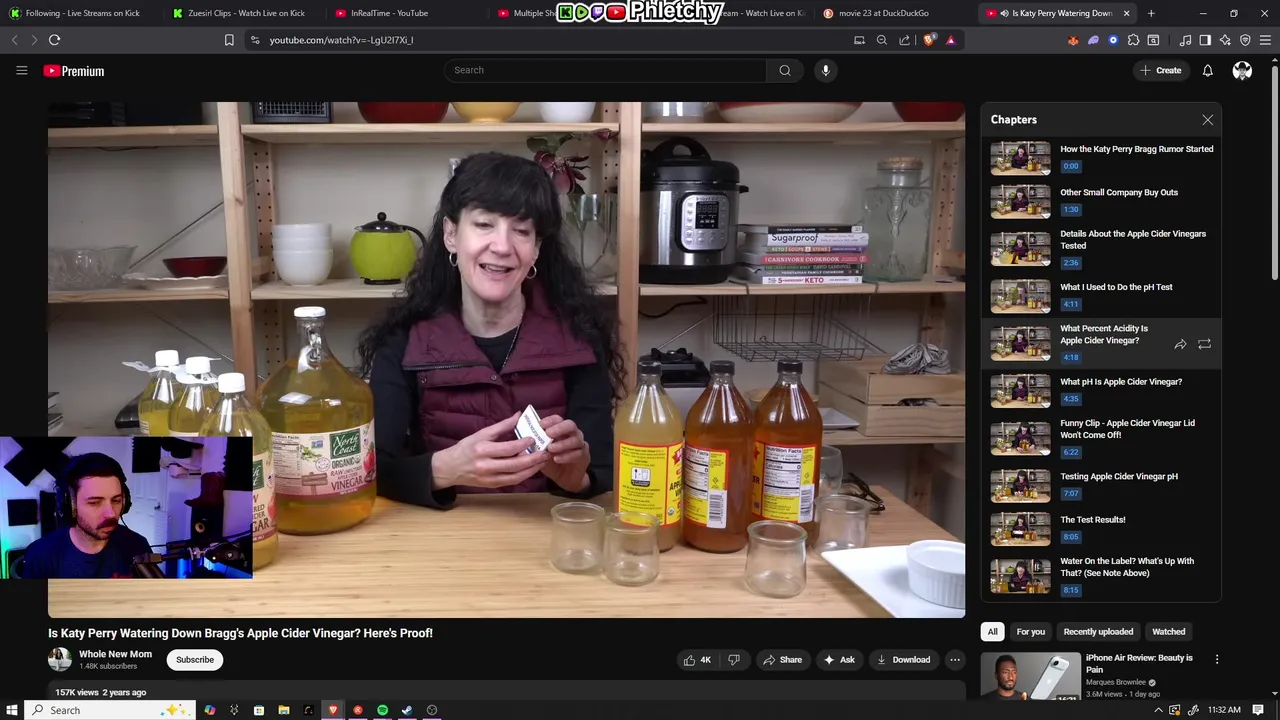The height and width of the screenshot is (720, 1280).
Task: Jump to What I Used for pH Test chapter
Action: click(1101, 297)
